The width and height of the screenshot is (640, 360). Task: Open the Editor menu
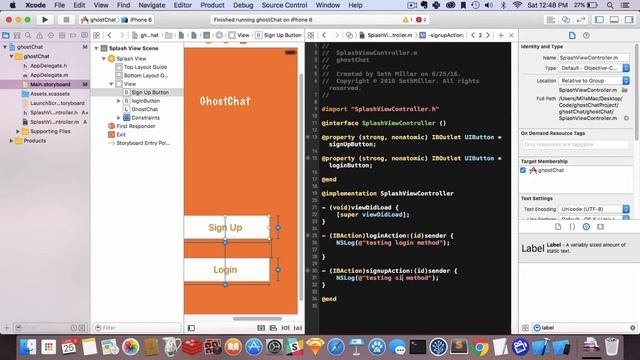pos(182,5)
